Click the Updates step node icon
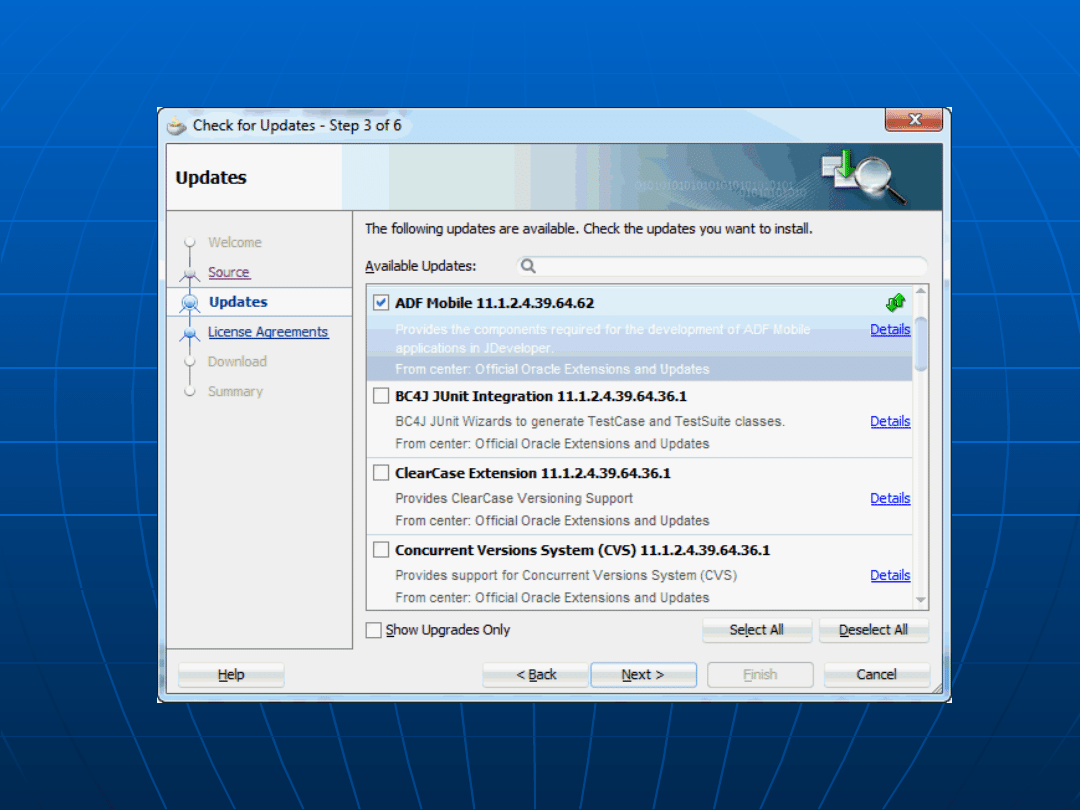This screenshot has width=1080, height=810. click(189, 302)
